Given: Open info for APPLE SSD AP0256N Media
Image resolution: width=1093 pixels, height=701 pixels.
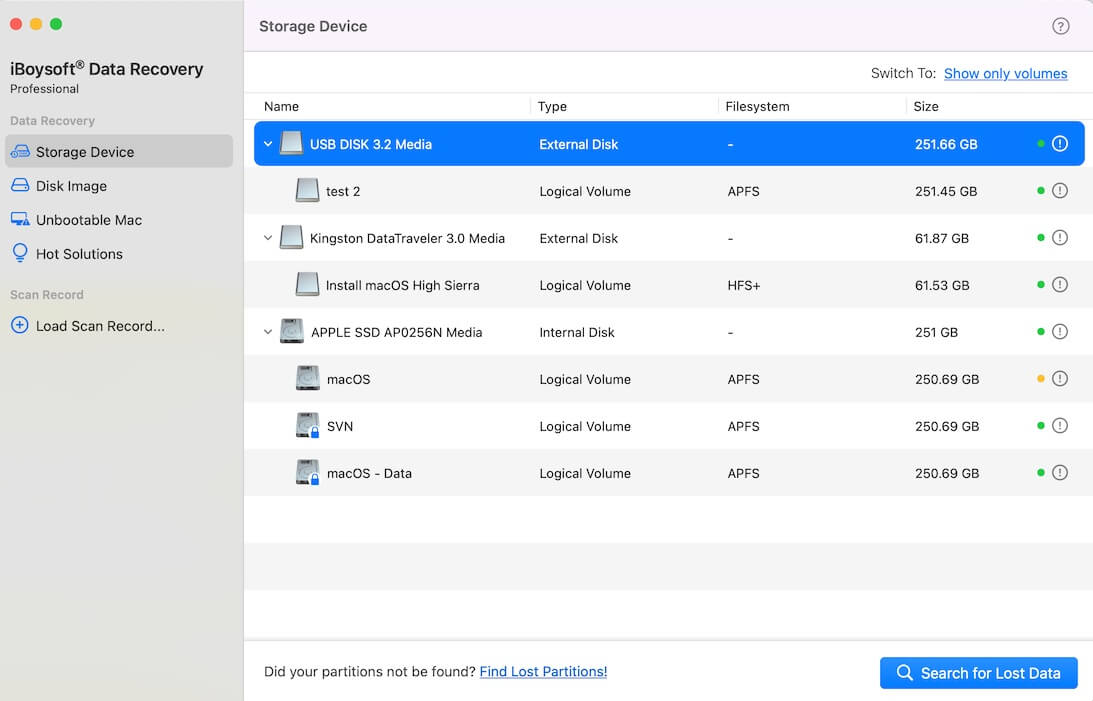Looking at the screenshot, I should pos(1060,332).
